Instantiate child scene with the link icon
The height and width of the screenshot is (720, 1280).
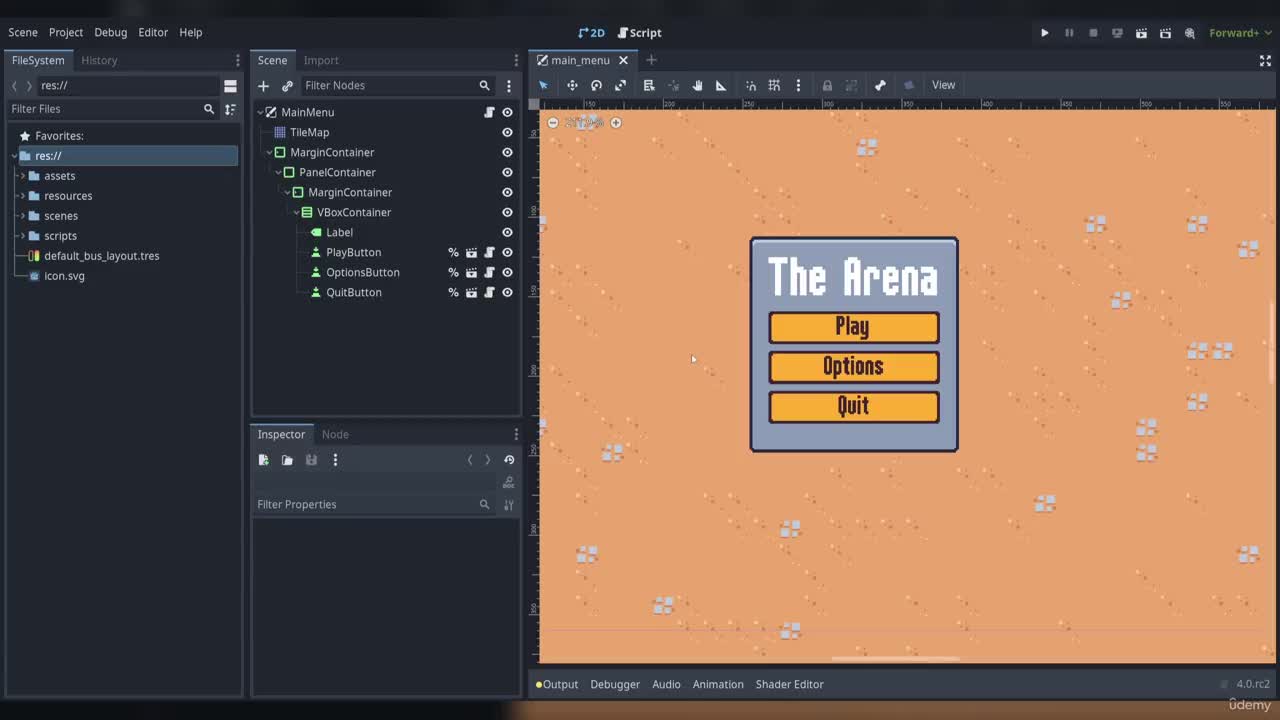click(287, 86)
